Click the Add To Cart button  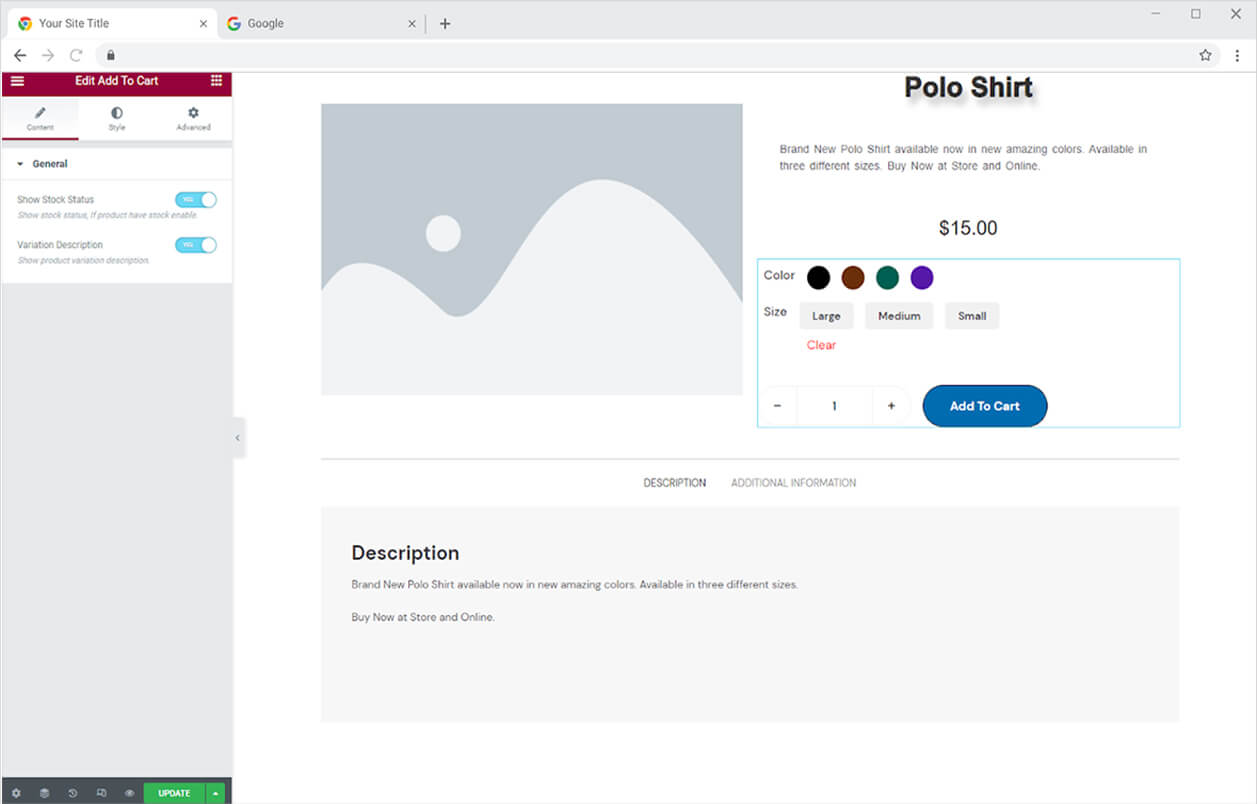tap(984, 406)
